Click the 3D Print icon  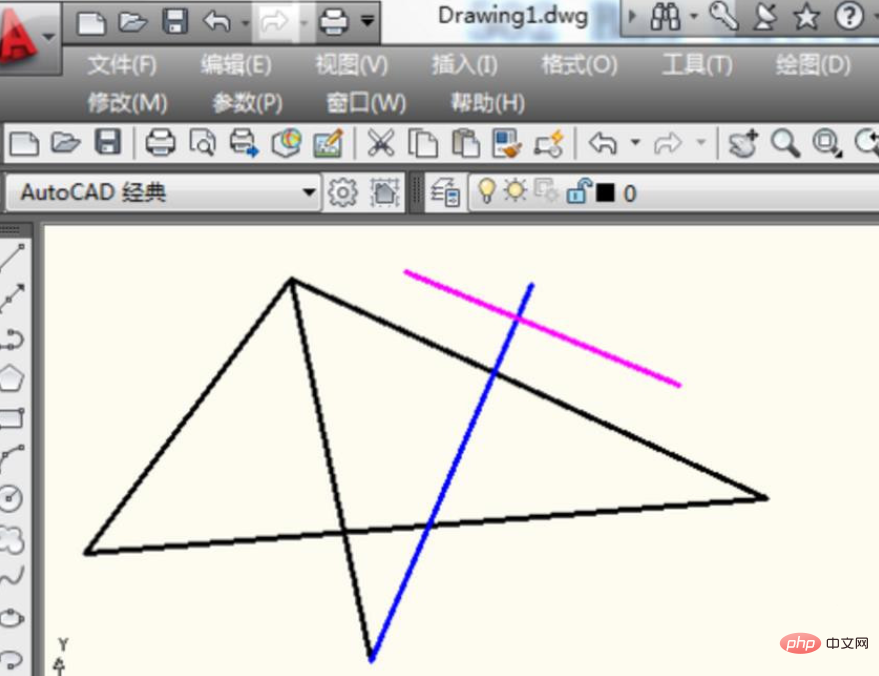pos(287,143)
